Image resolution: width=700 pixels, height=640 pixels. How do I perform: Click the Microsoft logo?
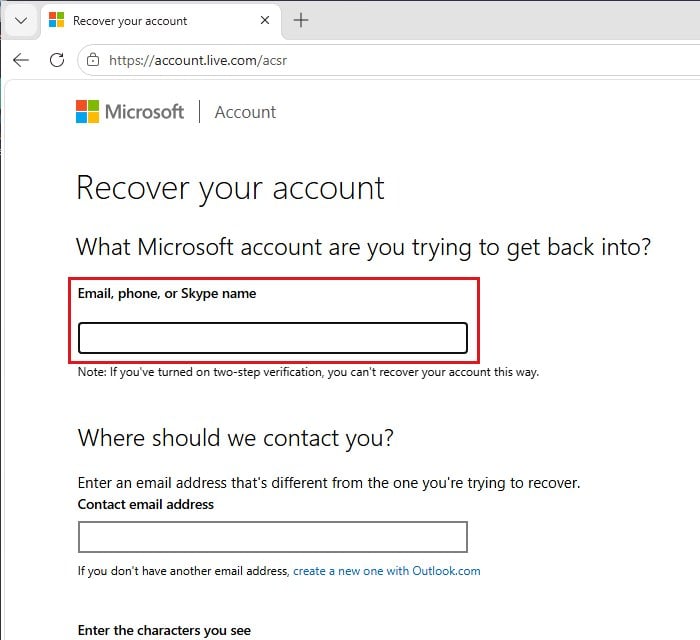(x=130, y=112)
